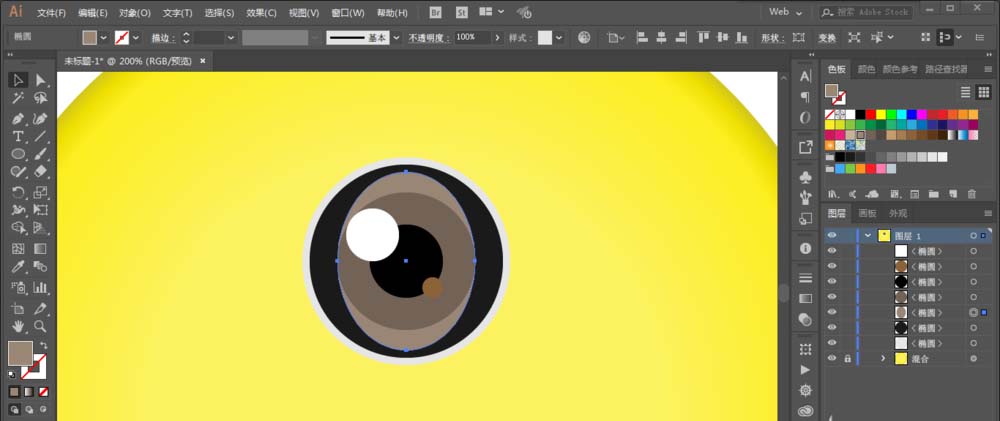The height and width of the screenshot is (421, 1000).
Task: Select the Hand tool
Action: coord(18,327)
